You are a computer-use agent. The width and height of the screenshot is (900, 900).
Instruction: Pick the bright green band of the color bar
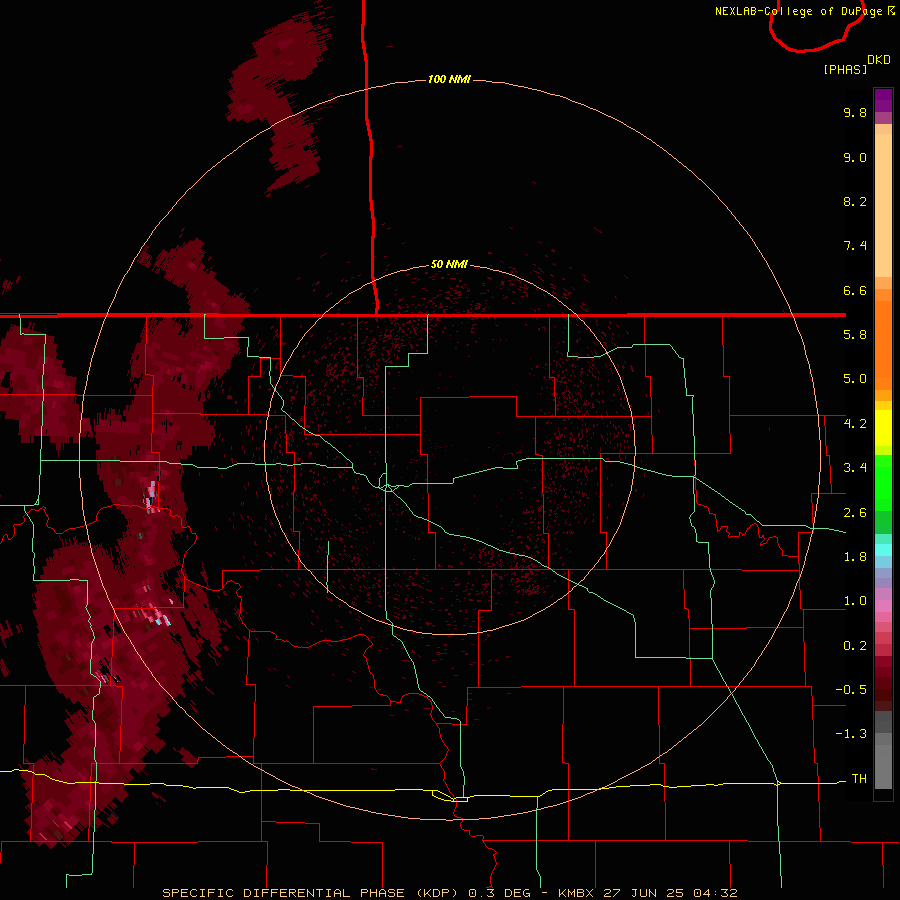tap(883, 482)
